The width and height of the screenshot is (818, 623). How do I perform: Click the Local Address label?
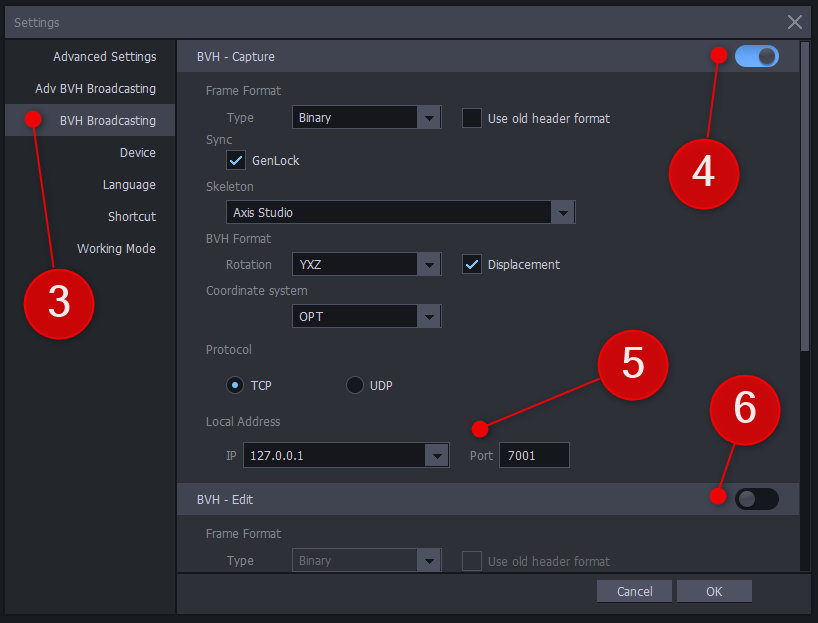pos(243,422)
